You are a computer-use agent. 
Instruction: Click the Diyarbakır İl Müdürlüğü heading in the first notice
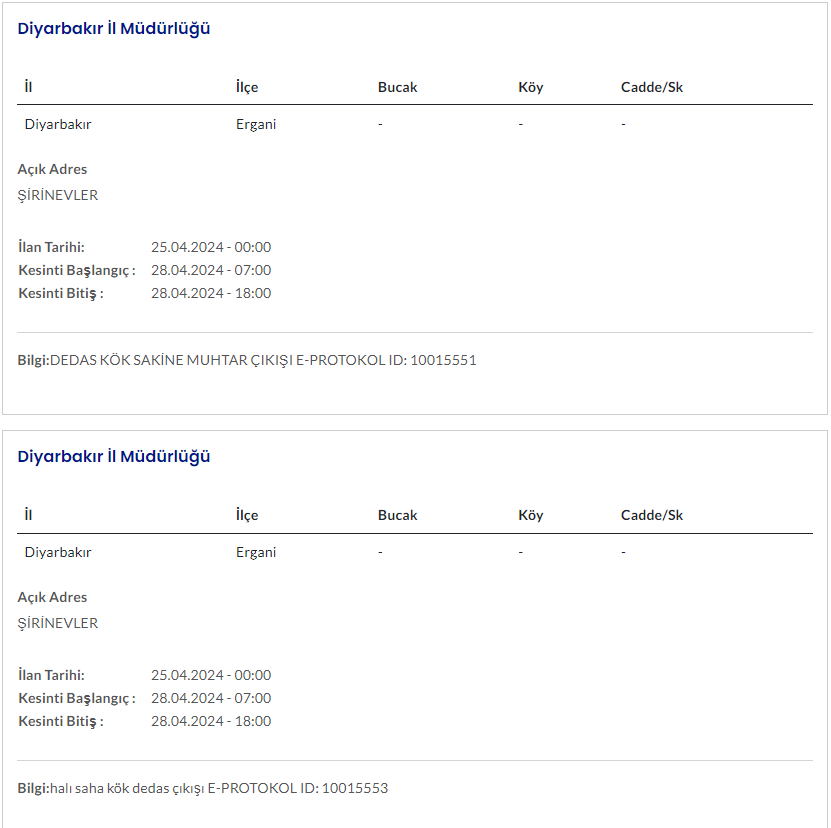coord(114,29)
